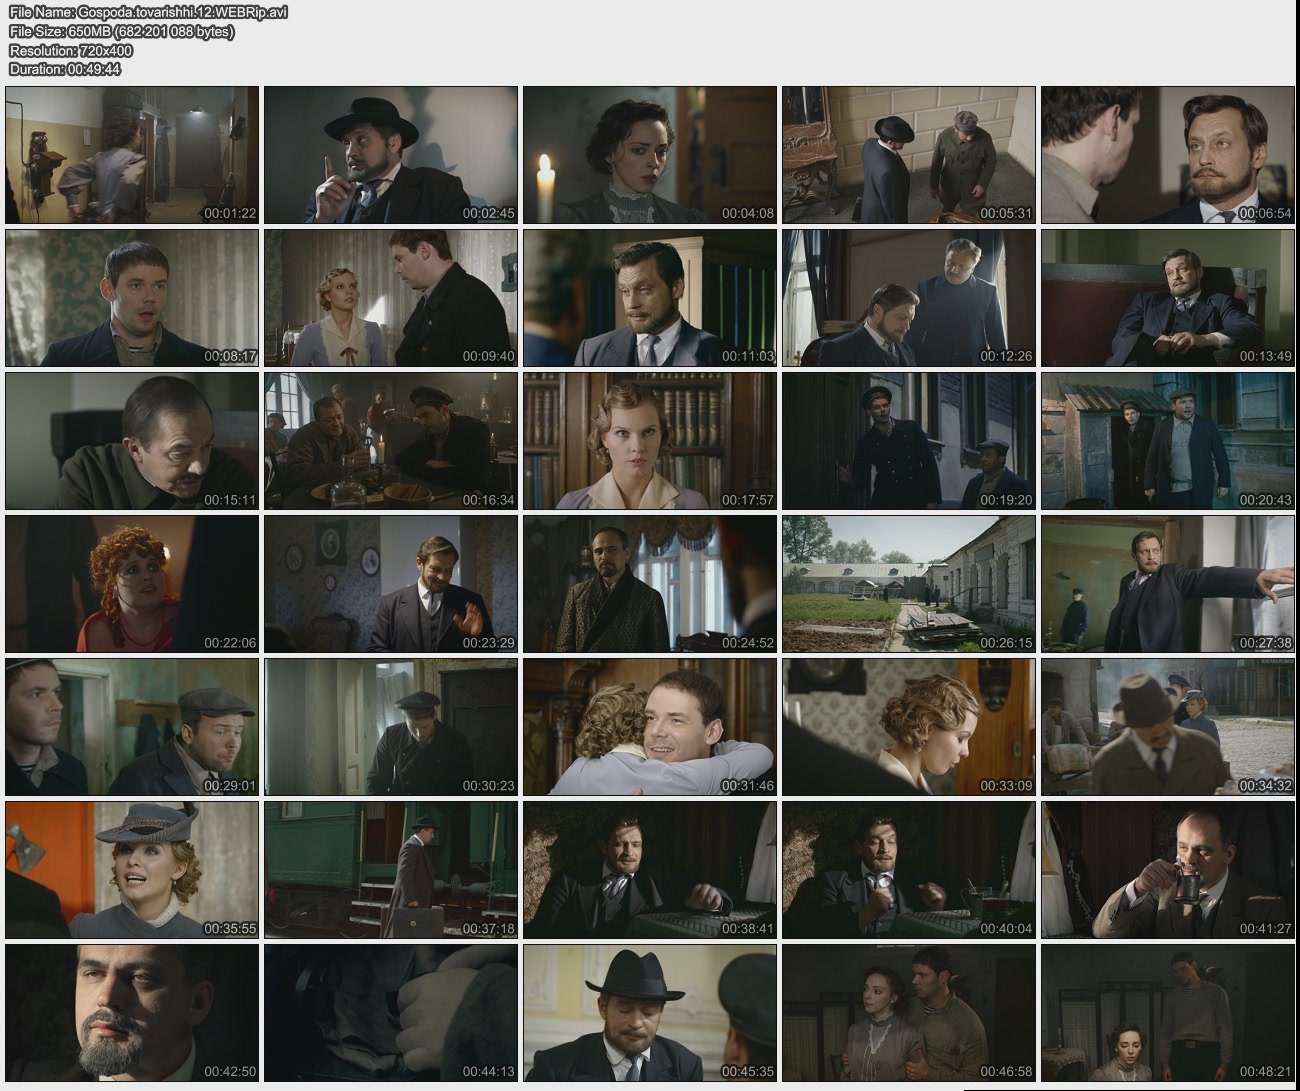Image resolution: width=1300 pixels, height=1091 pixels.
Task: Open the hugging scene thumbnail at 00:31:46
Action: coord(649,727)
